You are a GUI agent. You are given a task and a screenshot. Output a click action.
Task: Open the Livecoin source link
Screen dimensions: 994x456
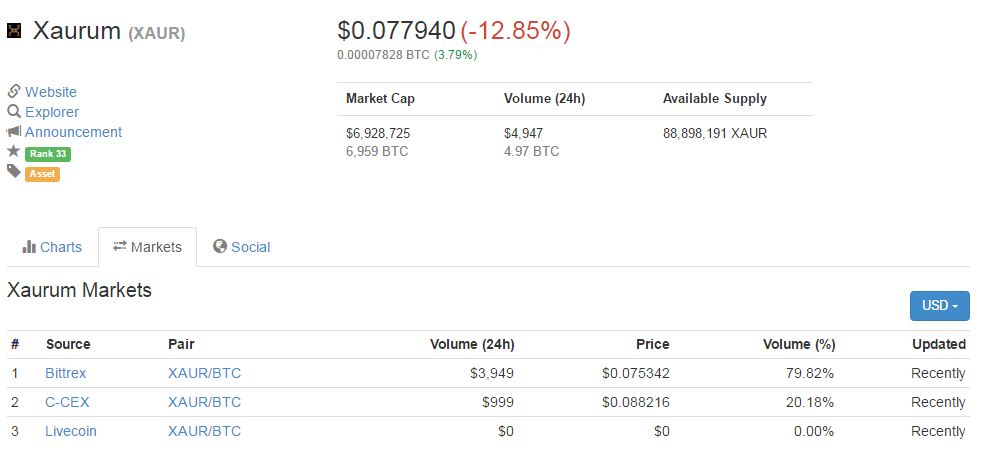point(71,431)
